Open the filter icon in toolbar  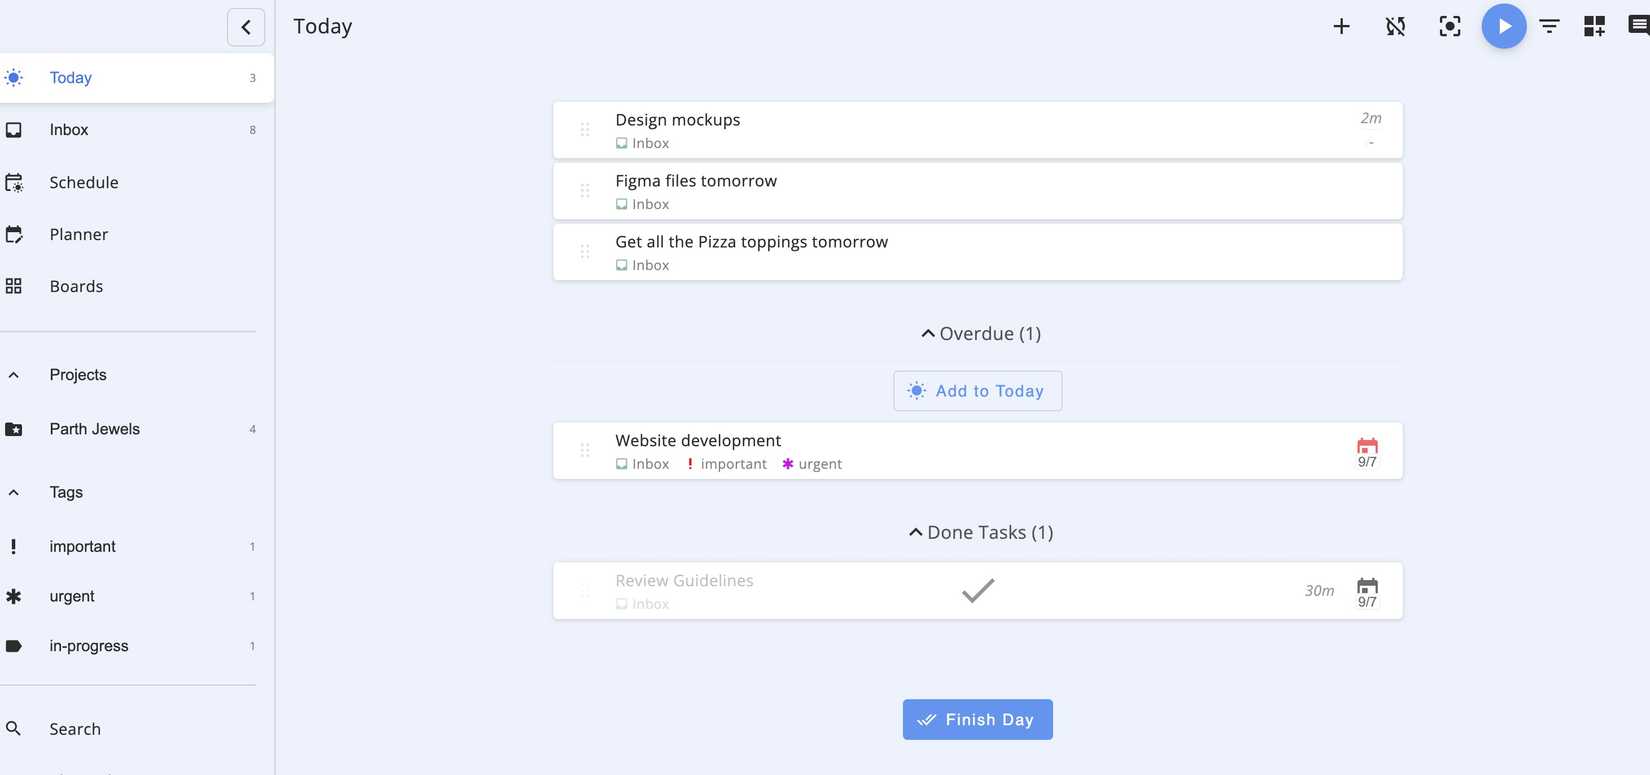pyautogui.click(x=1549, y=27)
